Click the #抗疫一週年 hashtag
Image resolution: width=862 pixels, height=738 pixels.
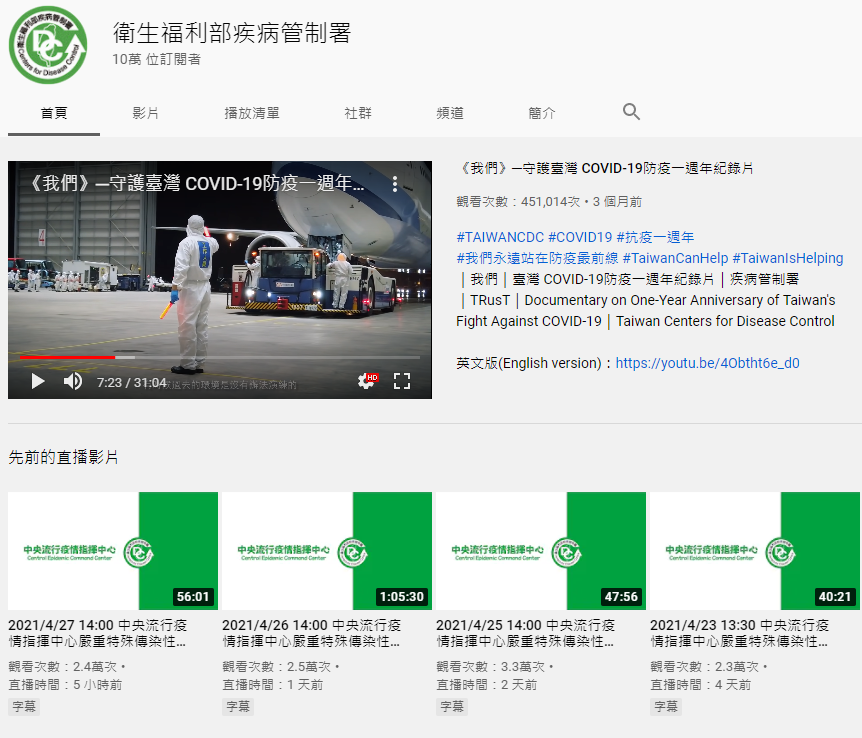click(655, 237)
